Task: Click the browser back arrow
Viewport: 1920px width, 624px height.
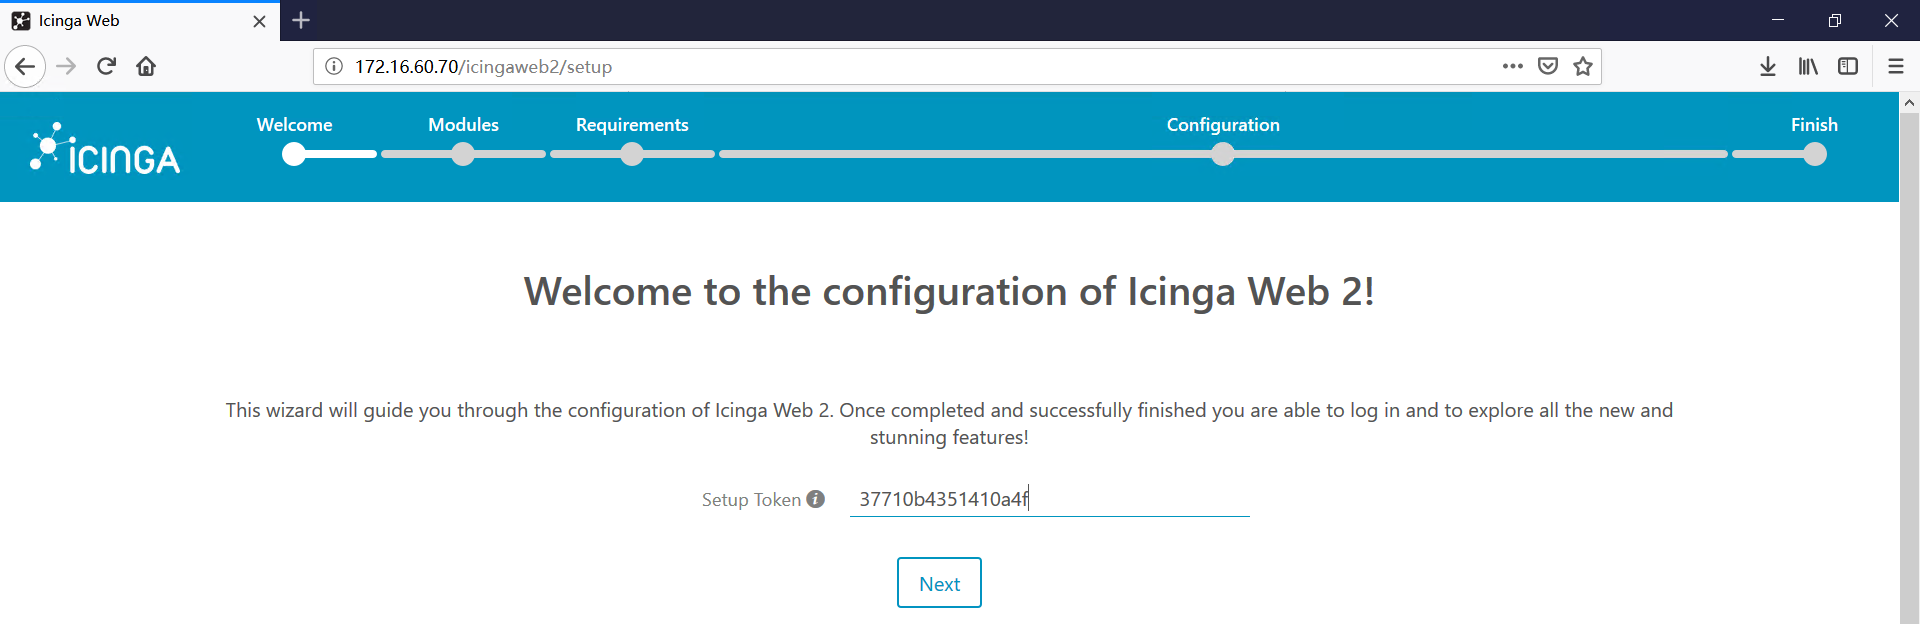Action: (x=25, y=67)
